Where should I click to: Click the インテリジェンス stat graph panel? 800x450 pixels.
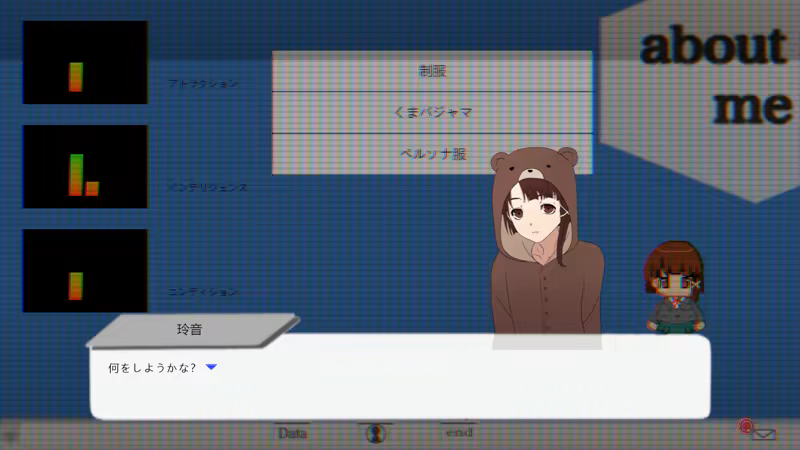[x=85, y=166]
